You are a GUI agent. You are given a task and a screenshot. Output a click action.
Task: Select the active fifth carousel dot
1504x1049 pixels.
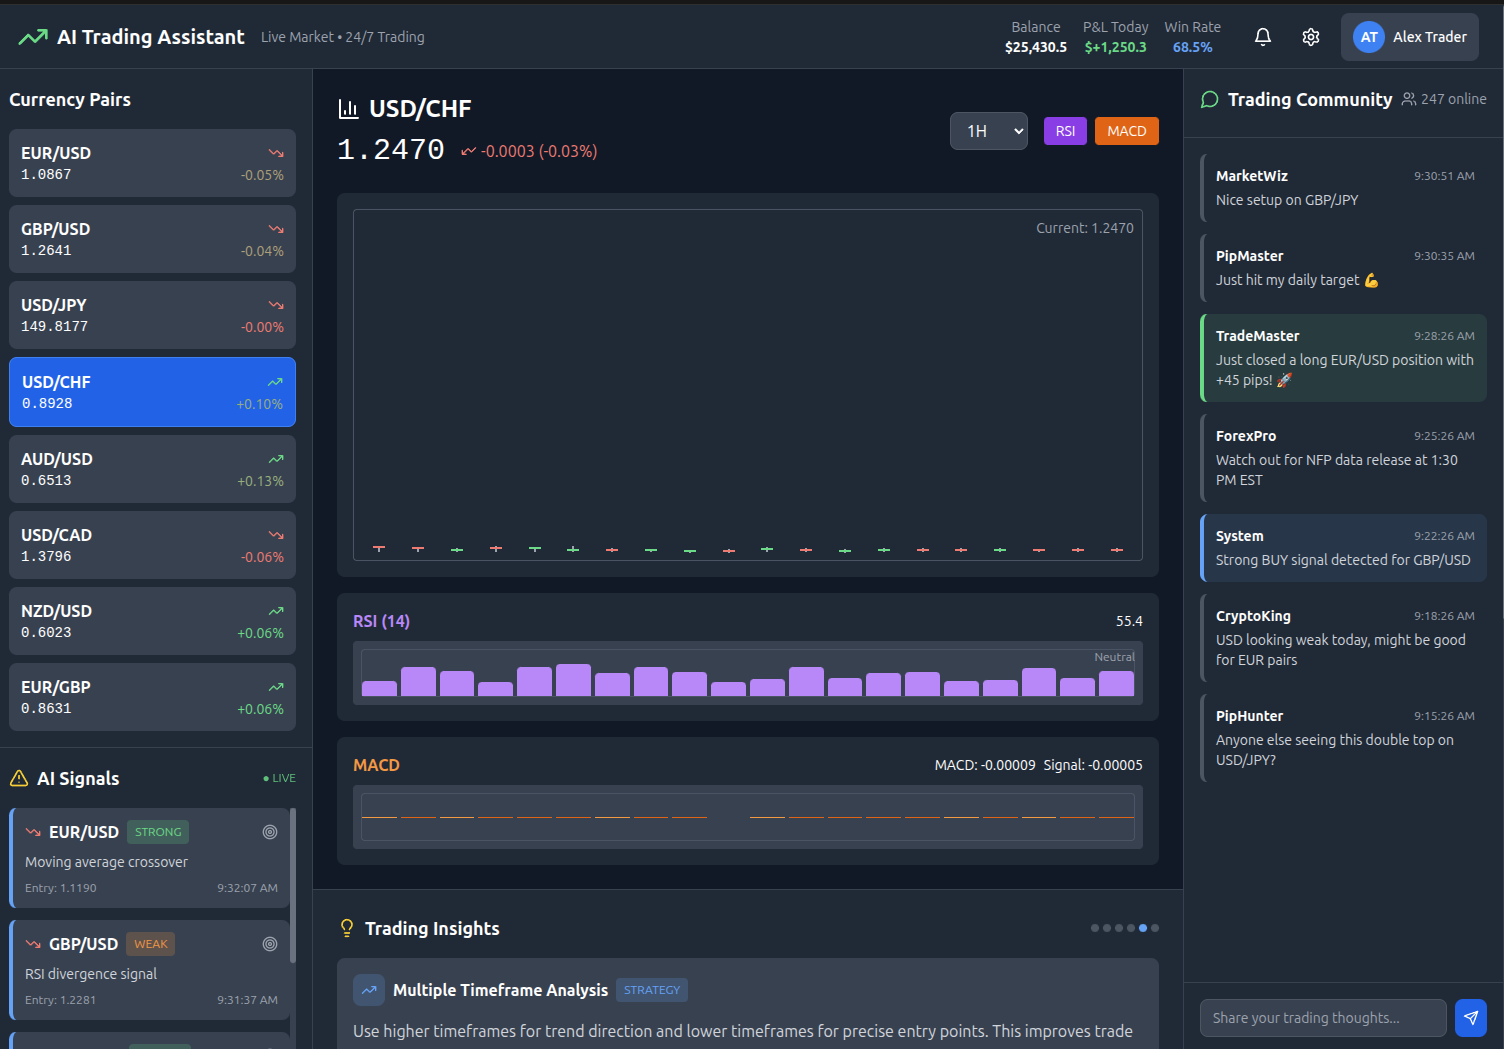[1143, 928]
